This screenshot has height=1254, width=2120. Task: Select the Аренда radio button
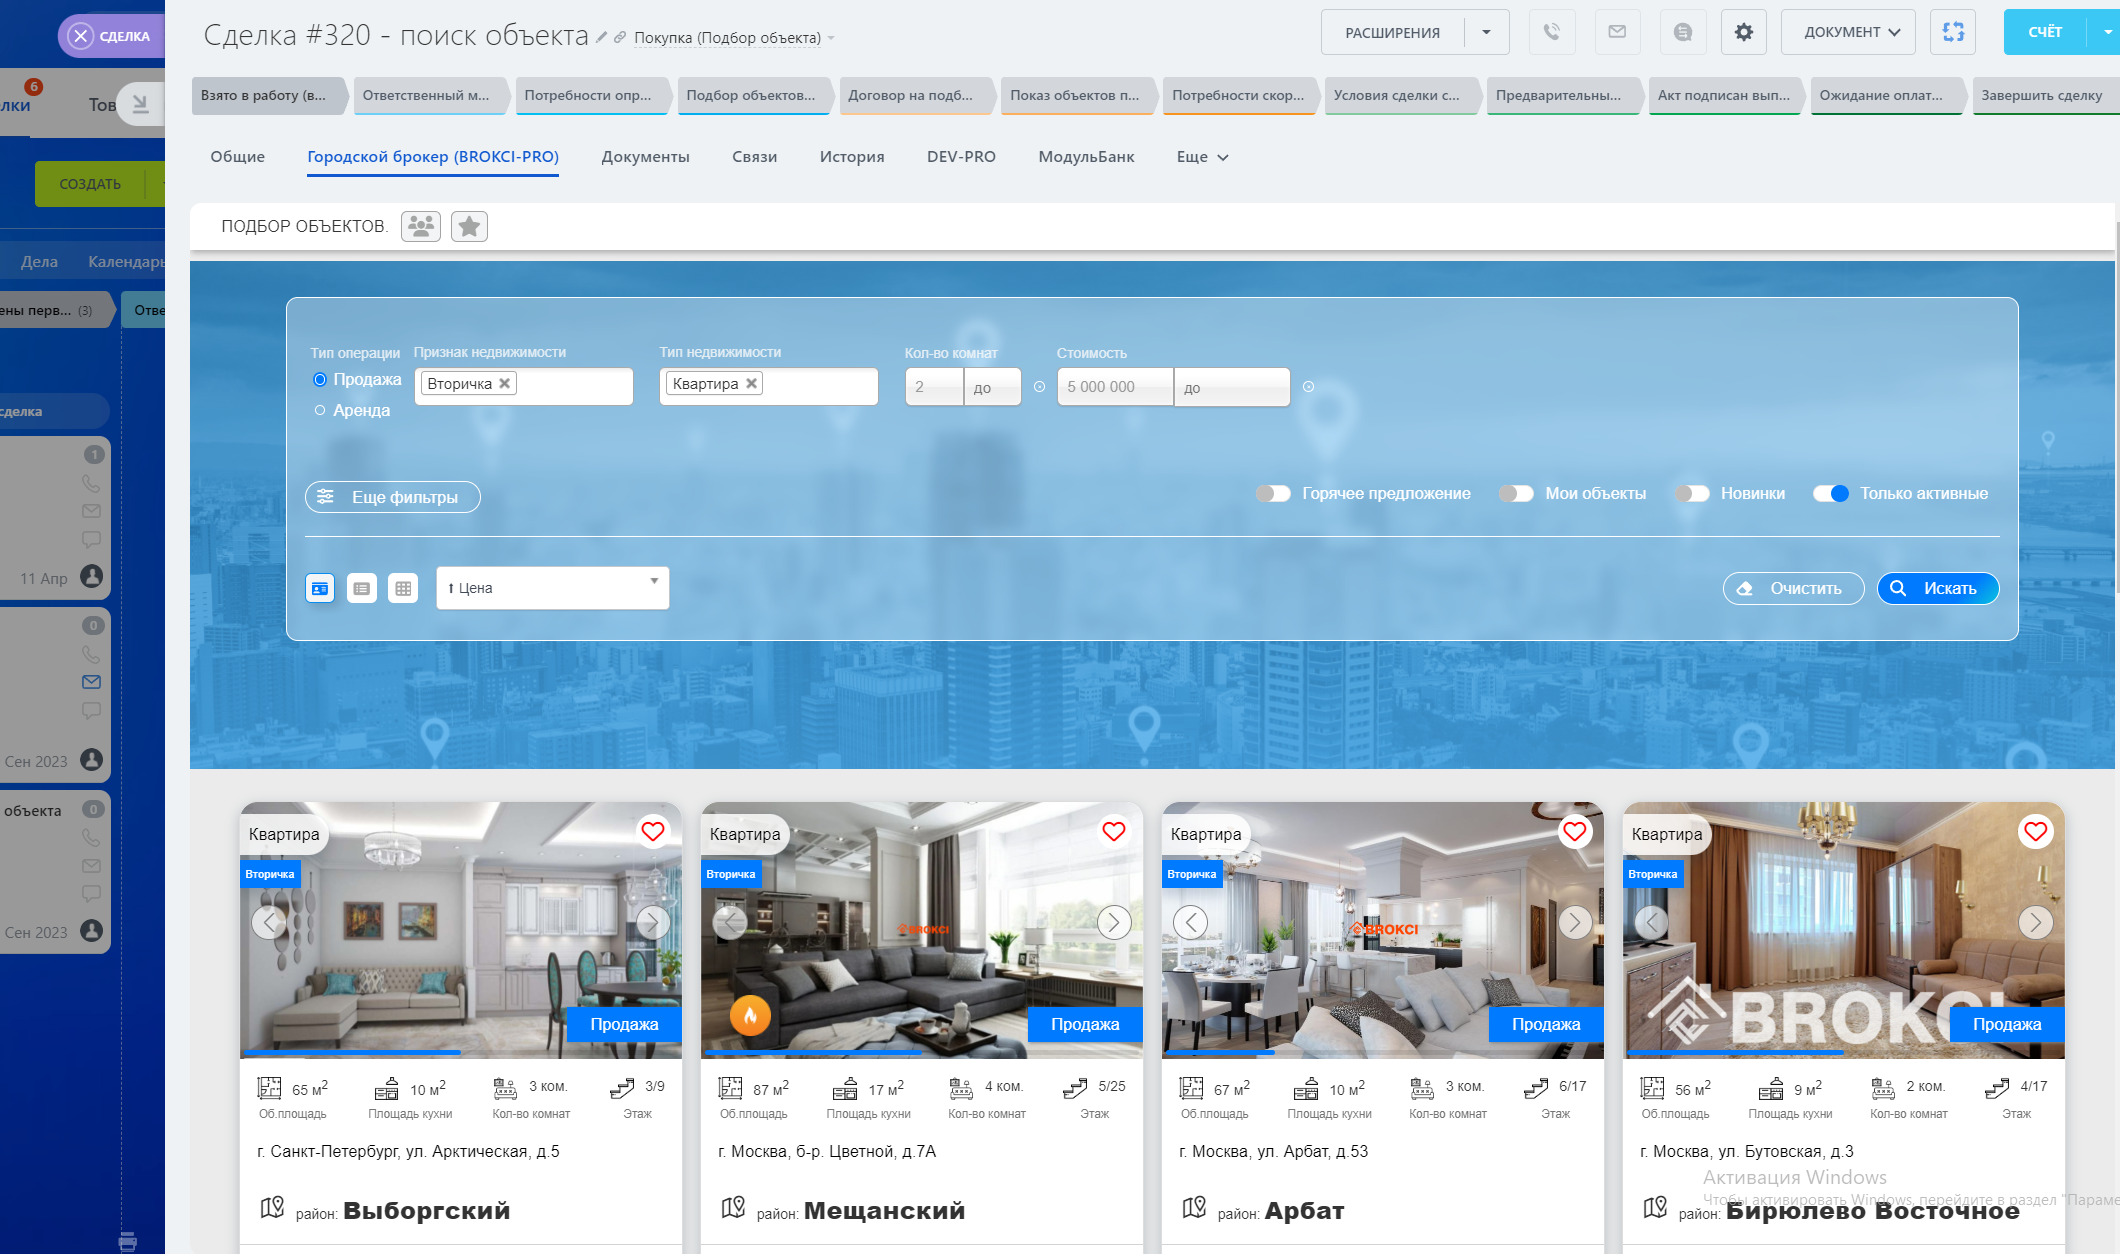pyautogui.click(x=320, y=410)
